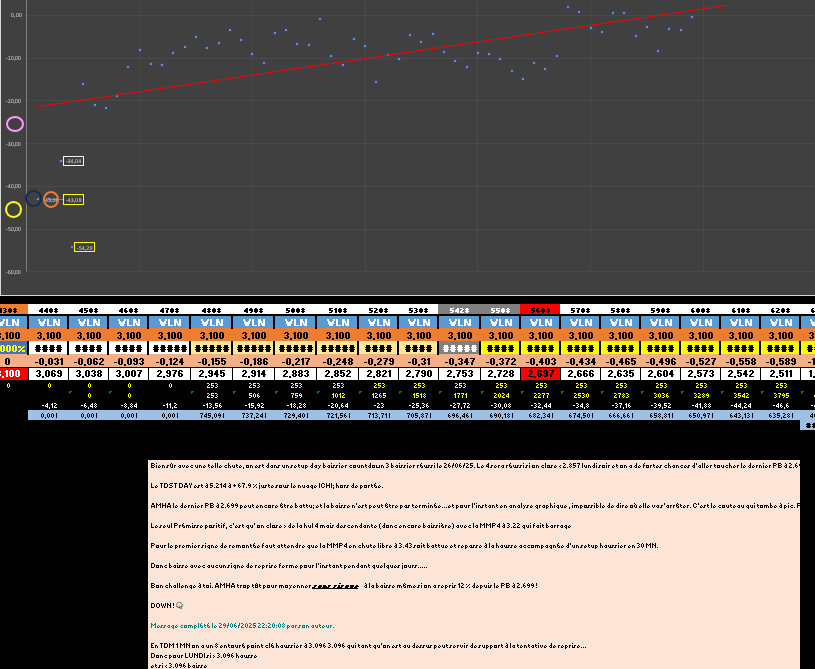815x669 pixels.
Task: Click the -20,00 axis label
Action: [14, 101]
